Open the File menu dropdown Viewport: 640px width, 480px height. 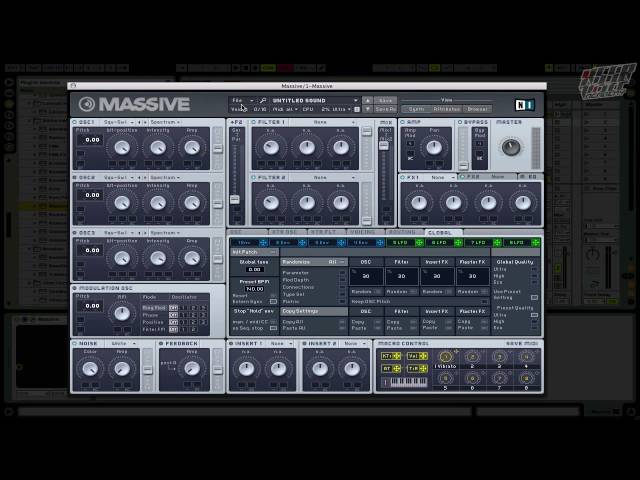243,100
